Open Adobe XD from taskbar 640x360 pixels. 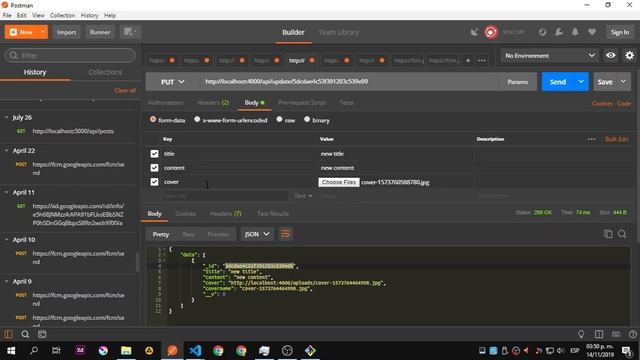pyautogui.click(x=80, y=350)
